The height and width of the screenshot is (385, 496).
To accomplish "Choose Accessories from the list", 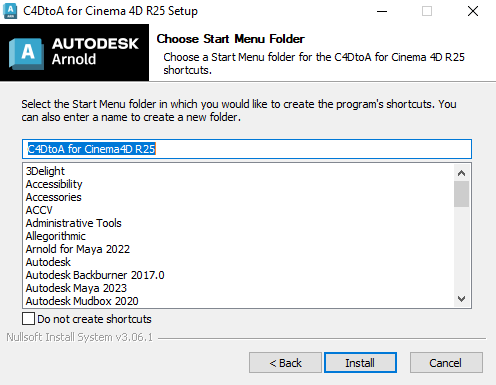I will coord(53,197).
